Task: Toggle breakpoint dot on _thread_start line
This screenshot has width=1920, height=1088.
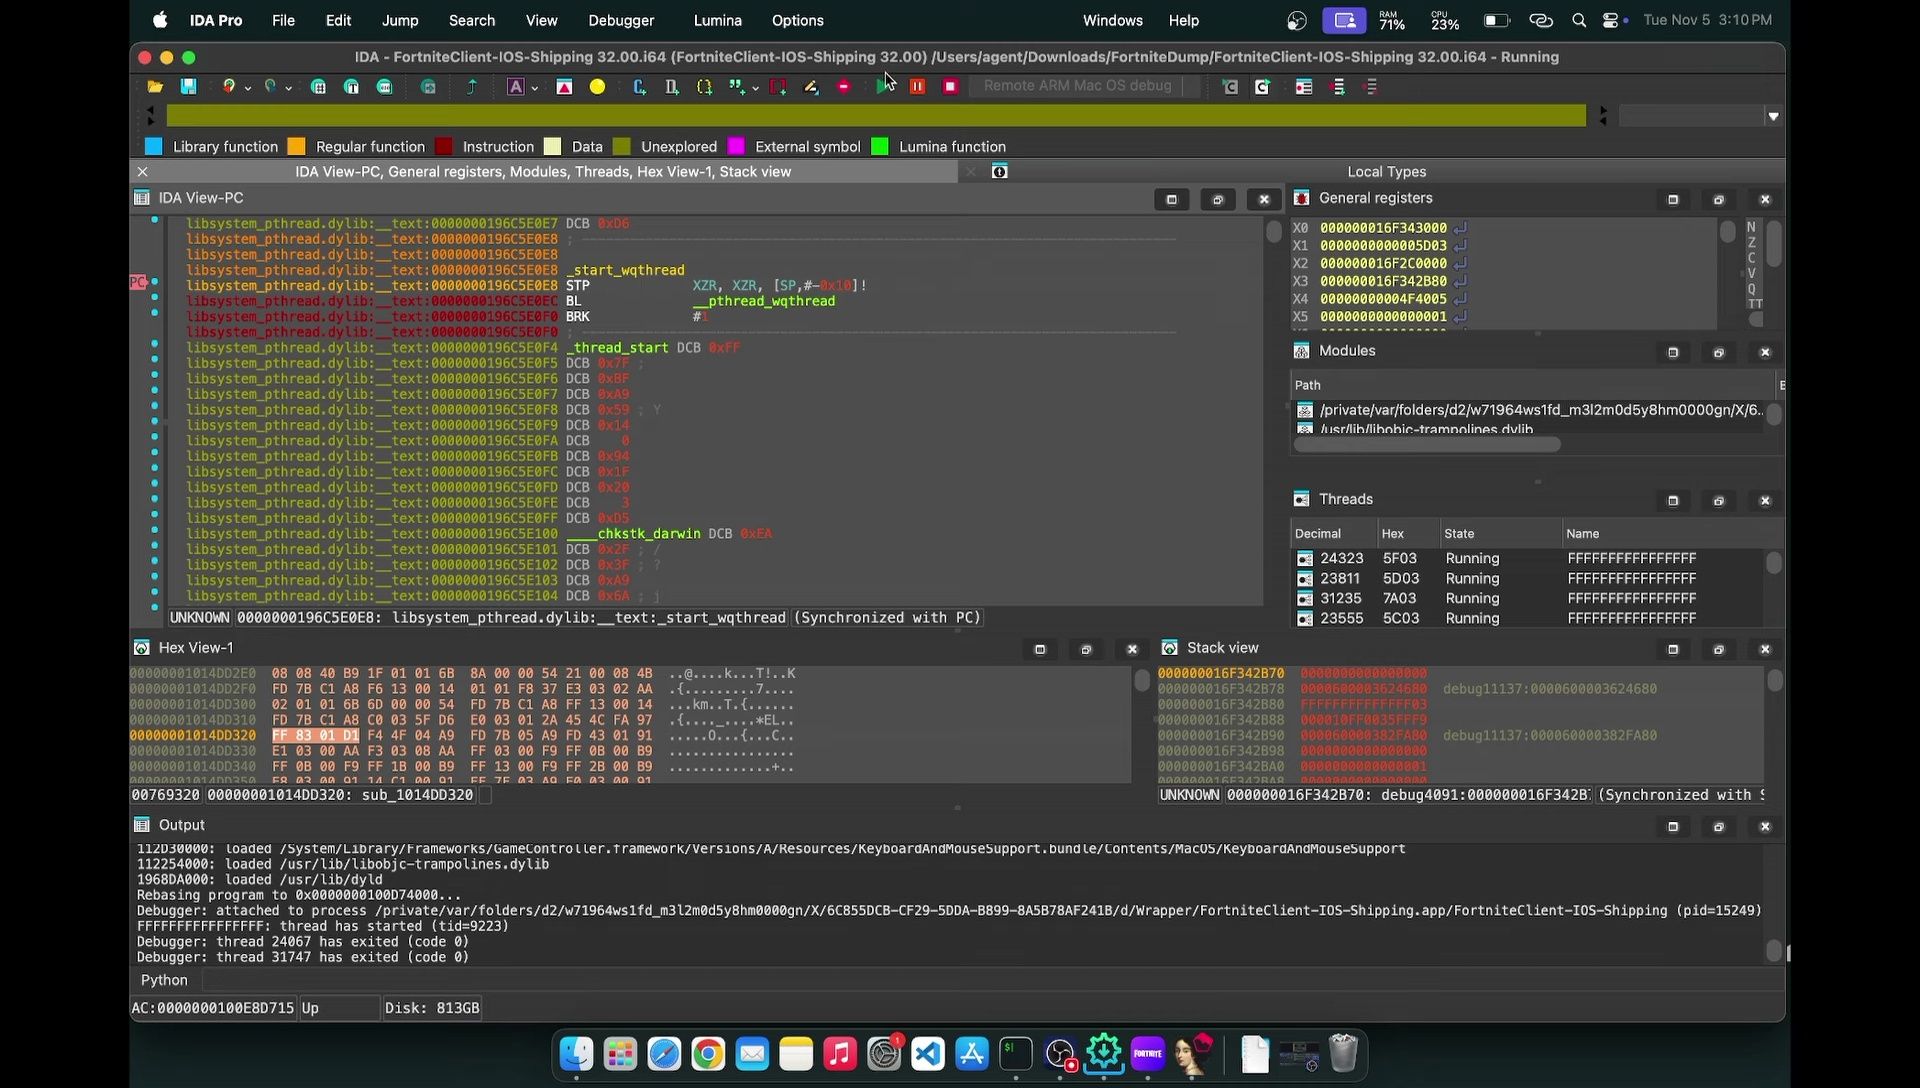Action: pyautogui.click(x=154, y=344)
